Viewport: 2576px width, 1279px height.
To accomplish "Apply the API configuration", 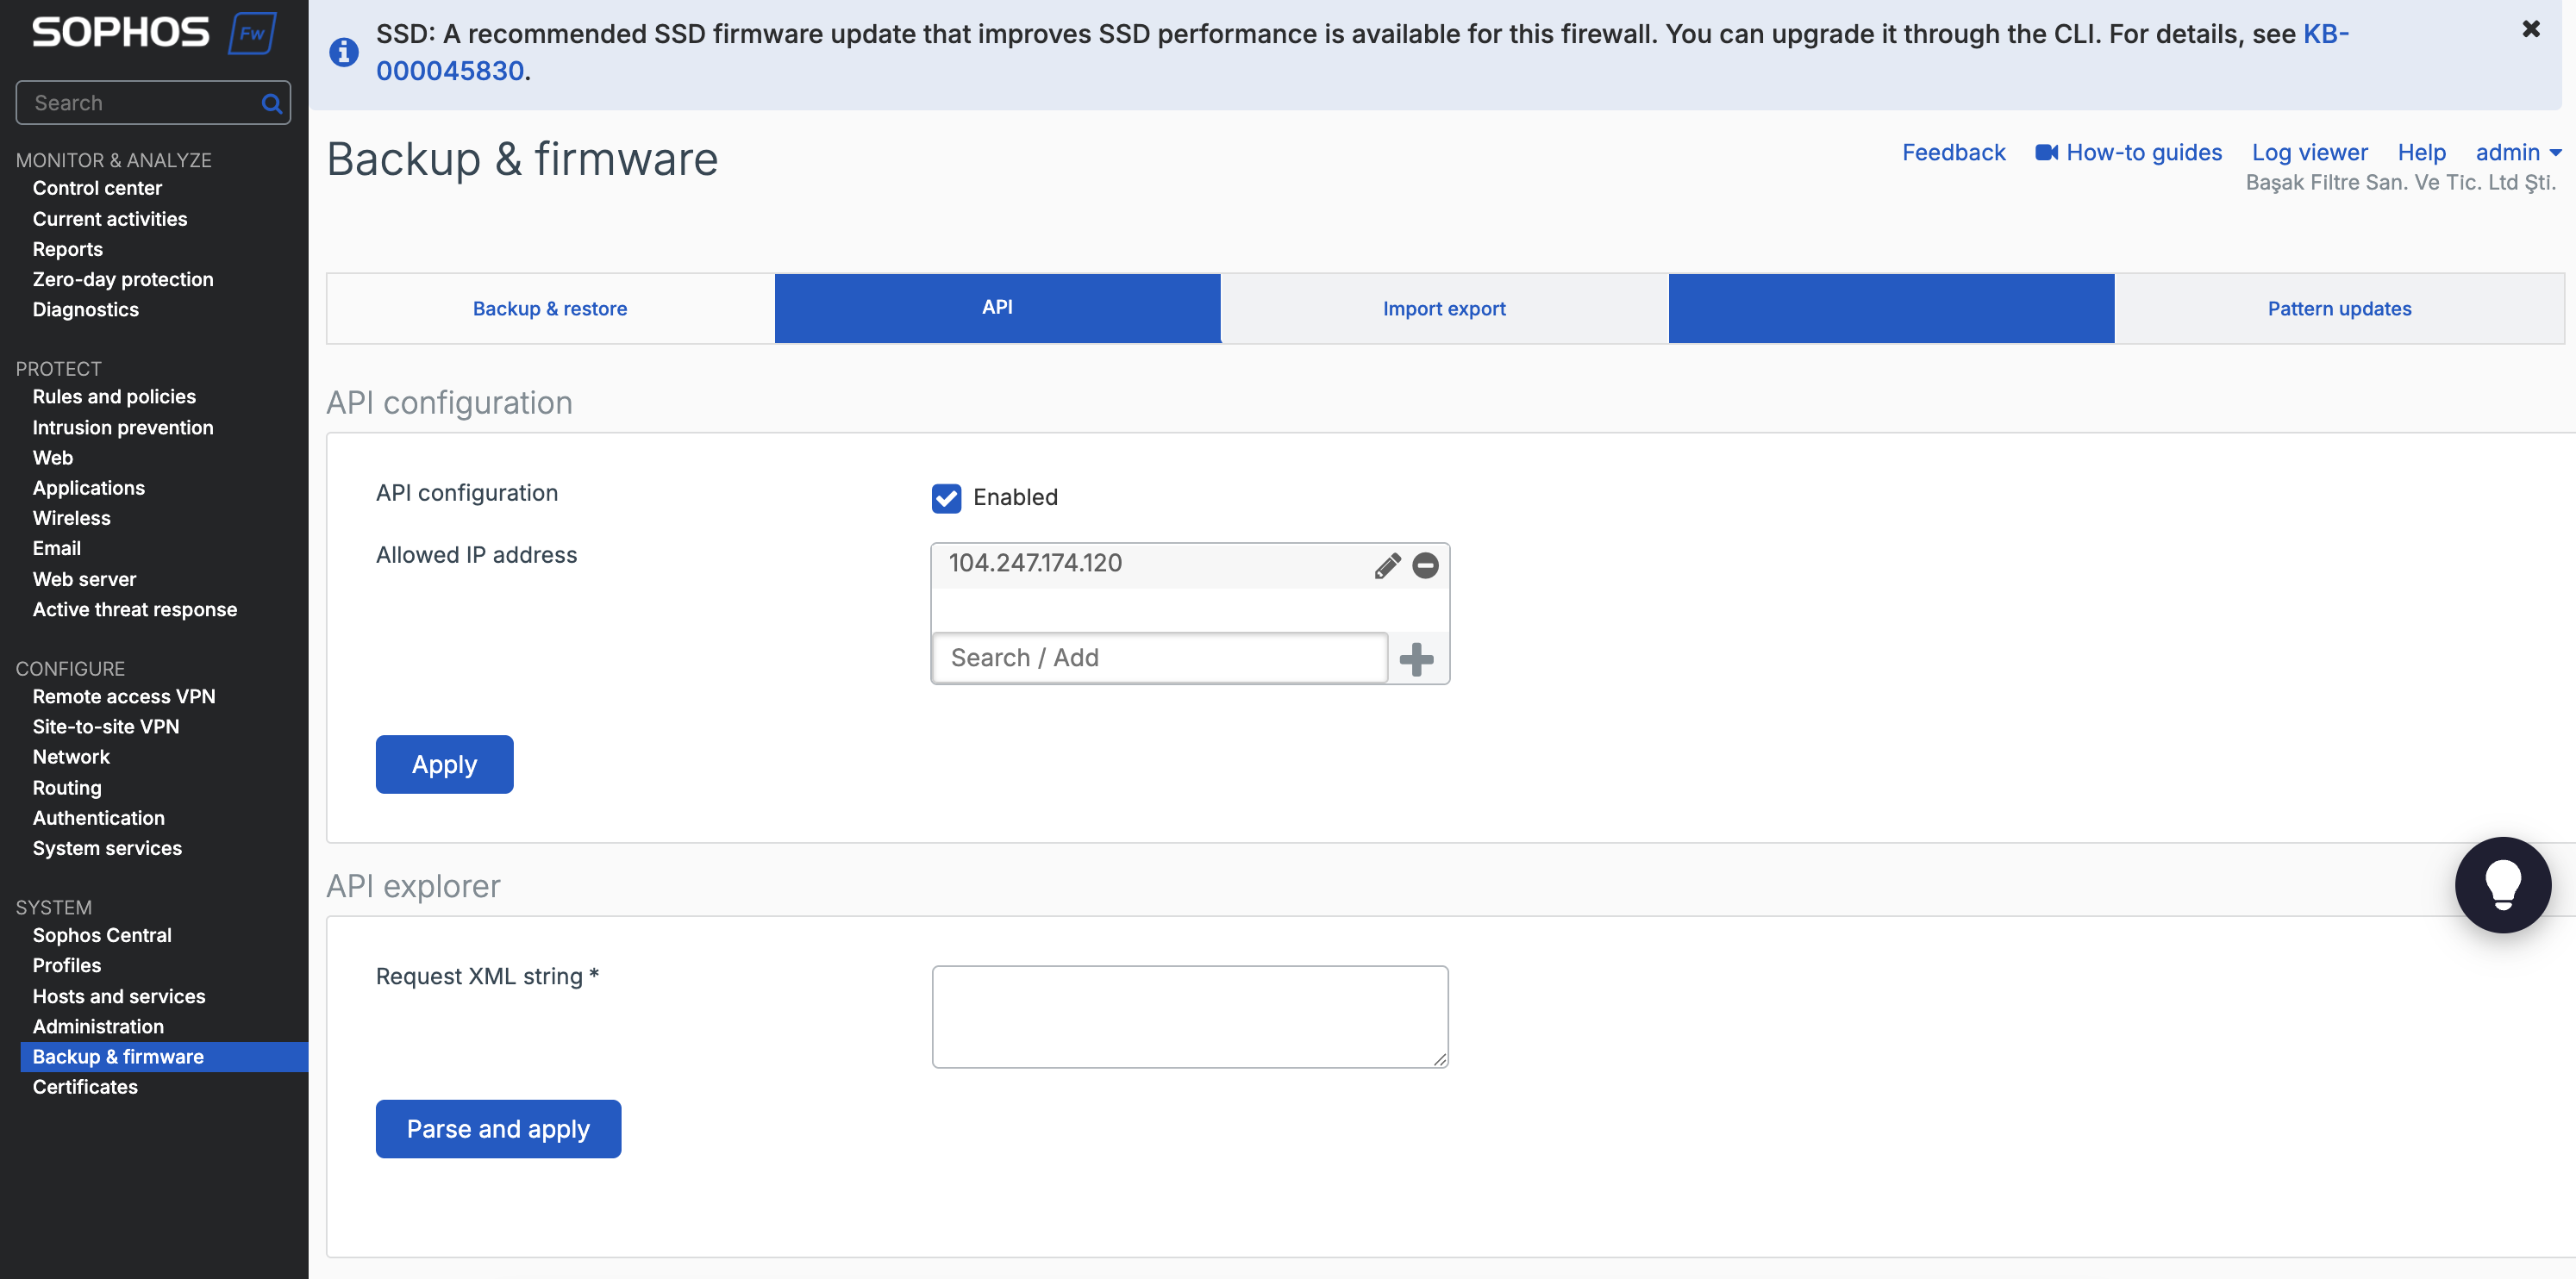I will point(444,765).
